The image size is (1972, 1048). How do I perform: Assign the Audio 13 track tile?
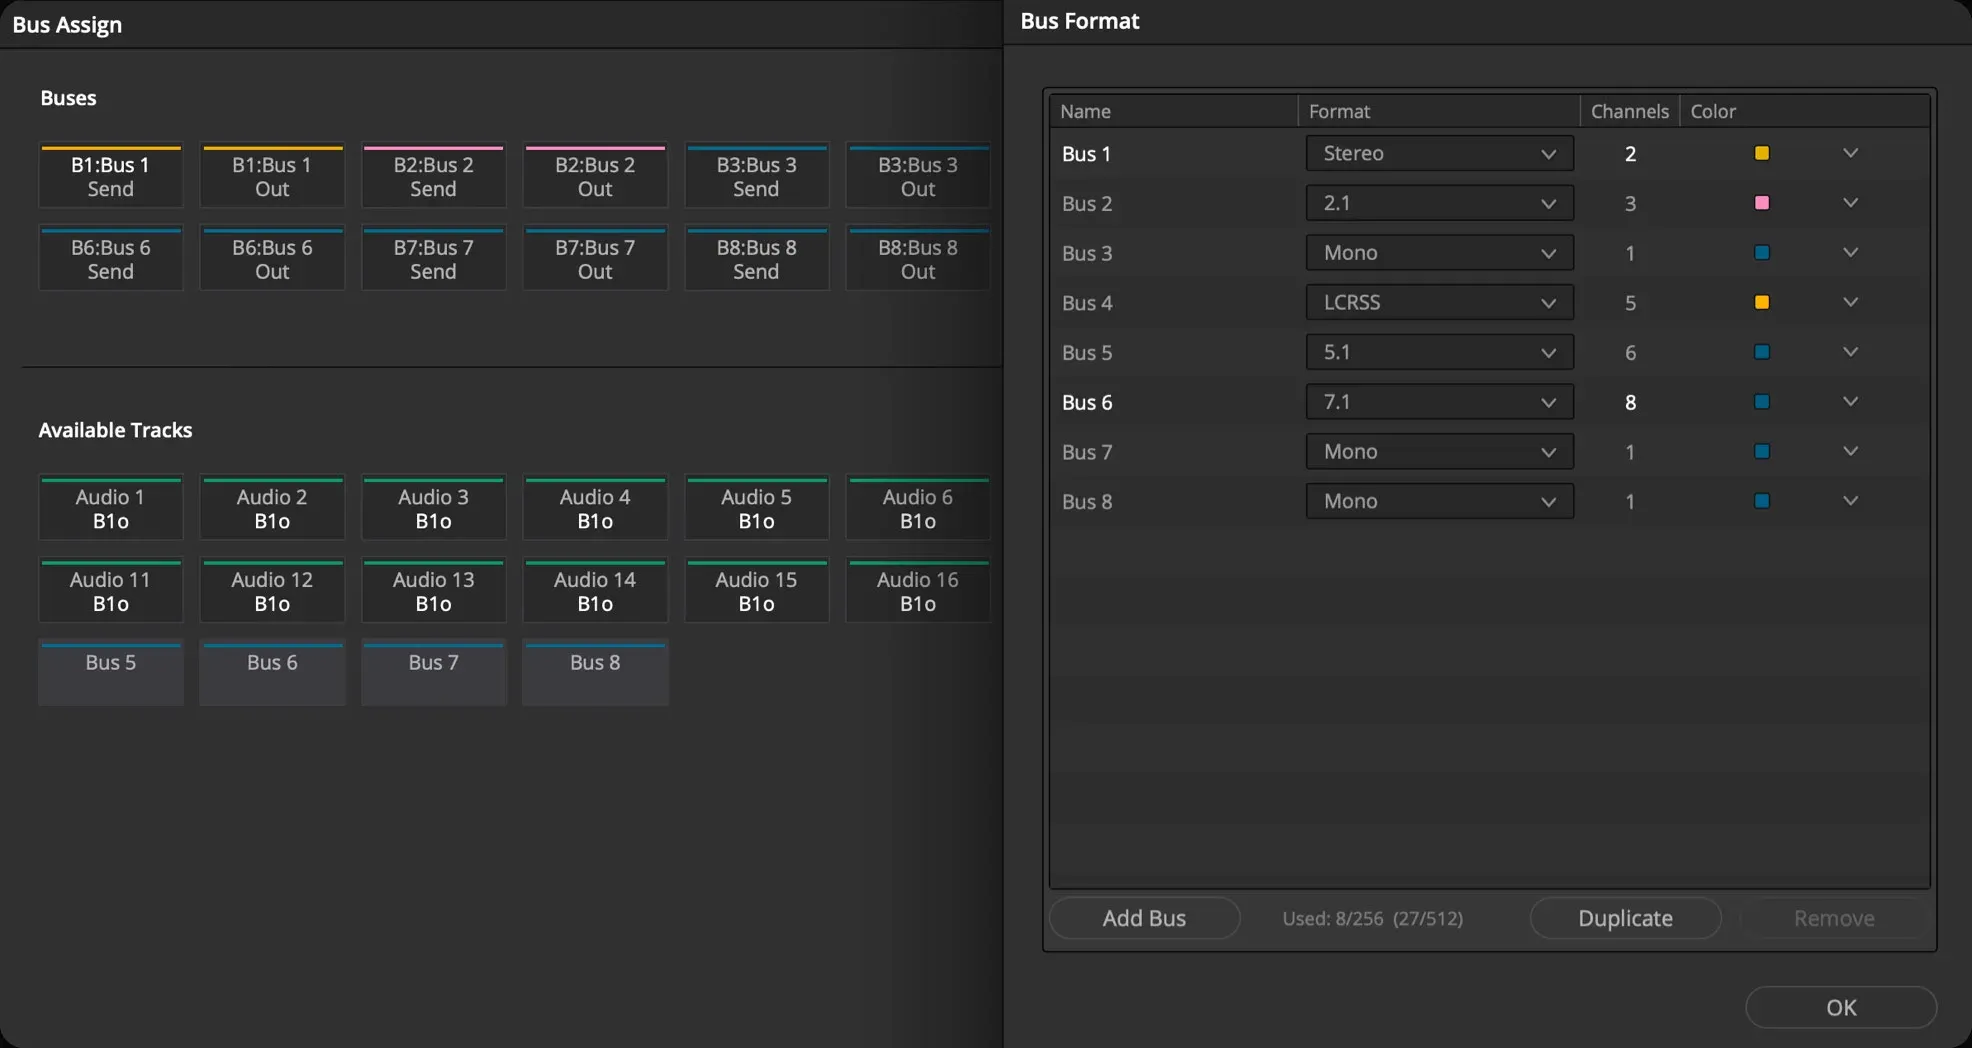(x=433, y=591)
